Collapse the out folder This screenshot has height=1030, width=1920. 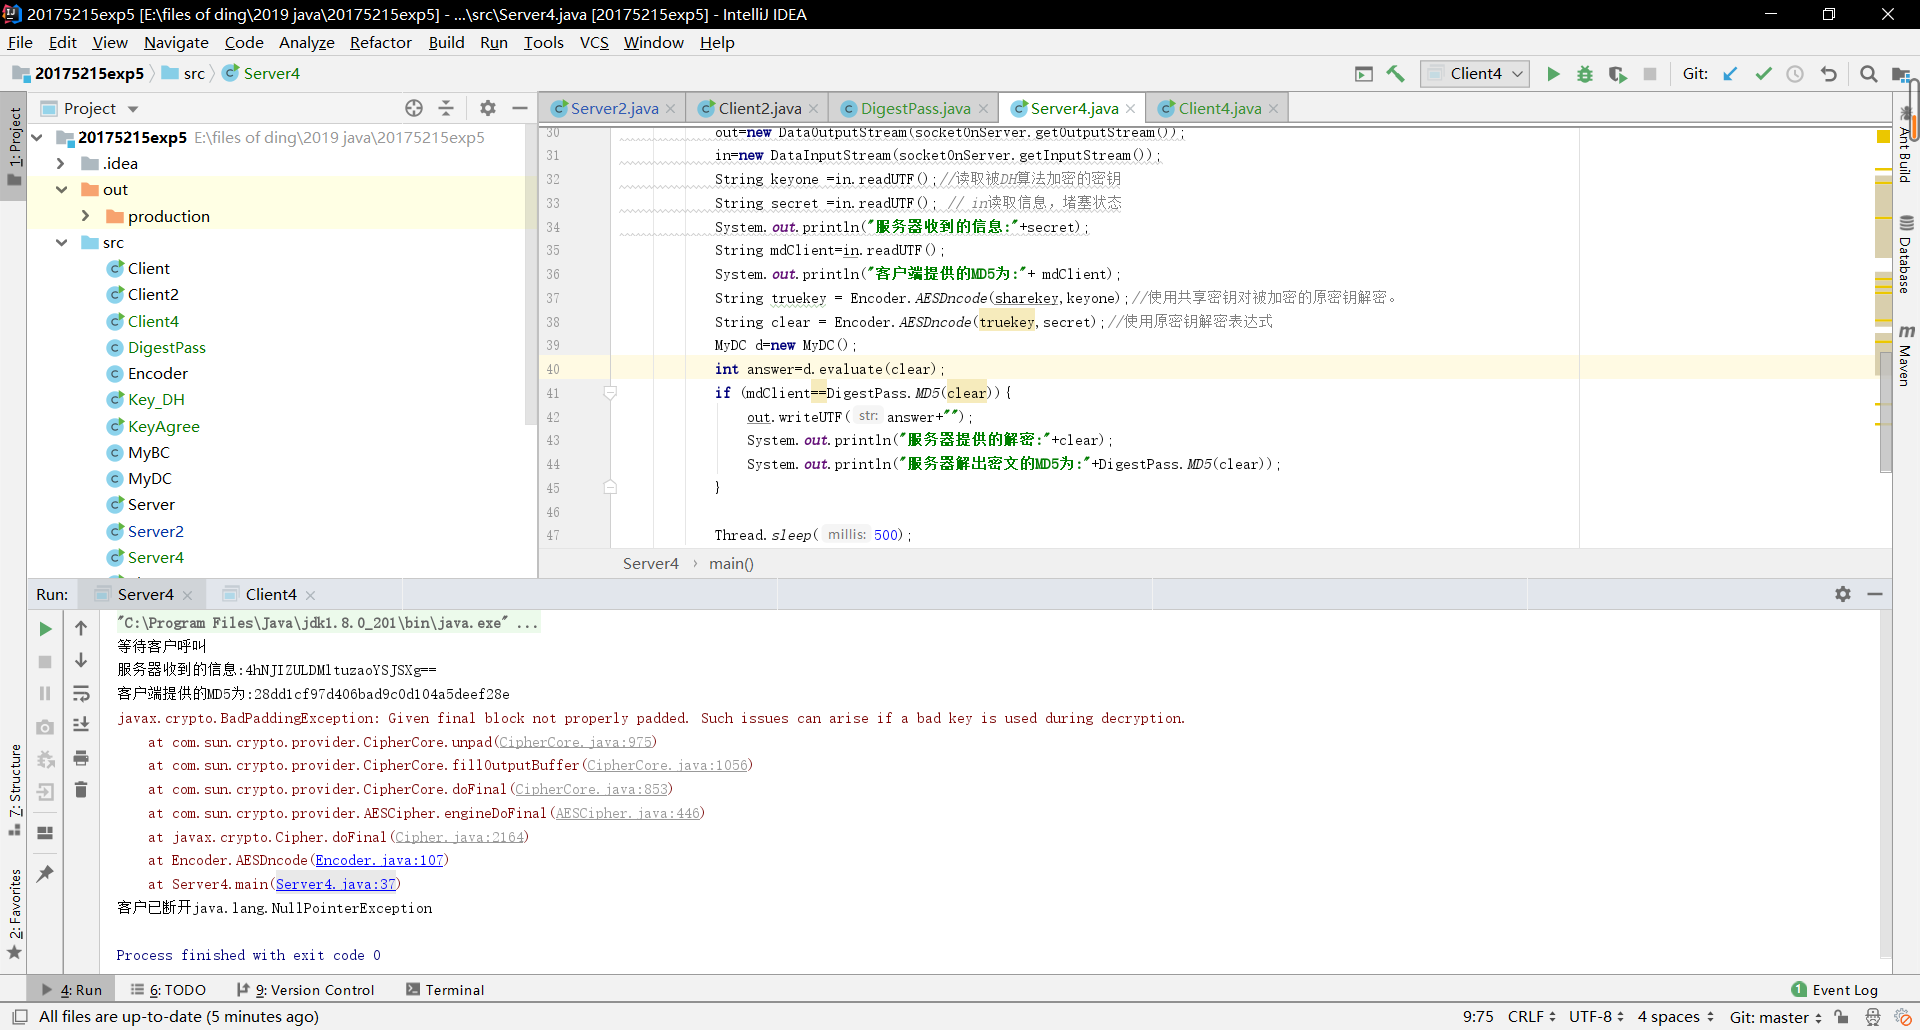pyautogui.click(x=61, y=190)
